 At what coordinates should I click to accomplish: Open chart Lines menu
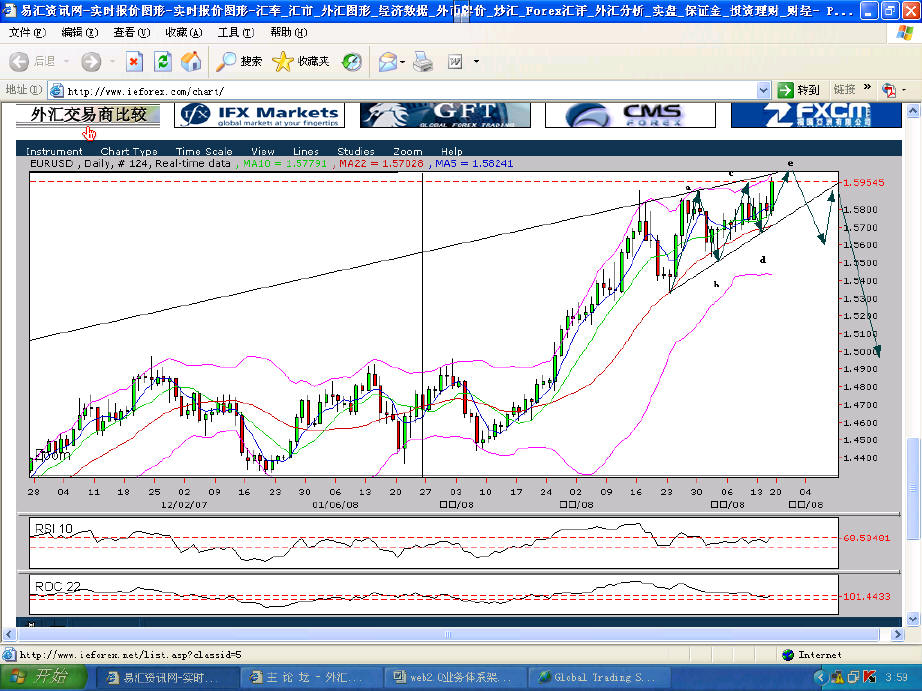point(306,151)
